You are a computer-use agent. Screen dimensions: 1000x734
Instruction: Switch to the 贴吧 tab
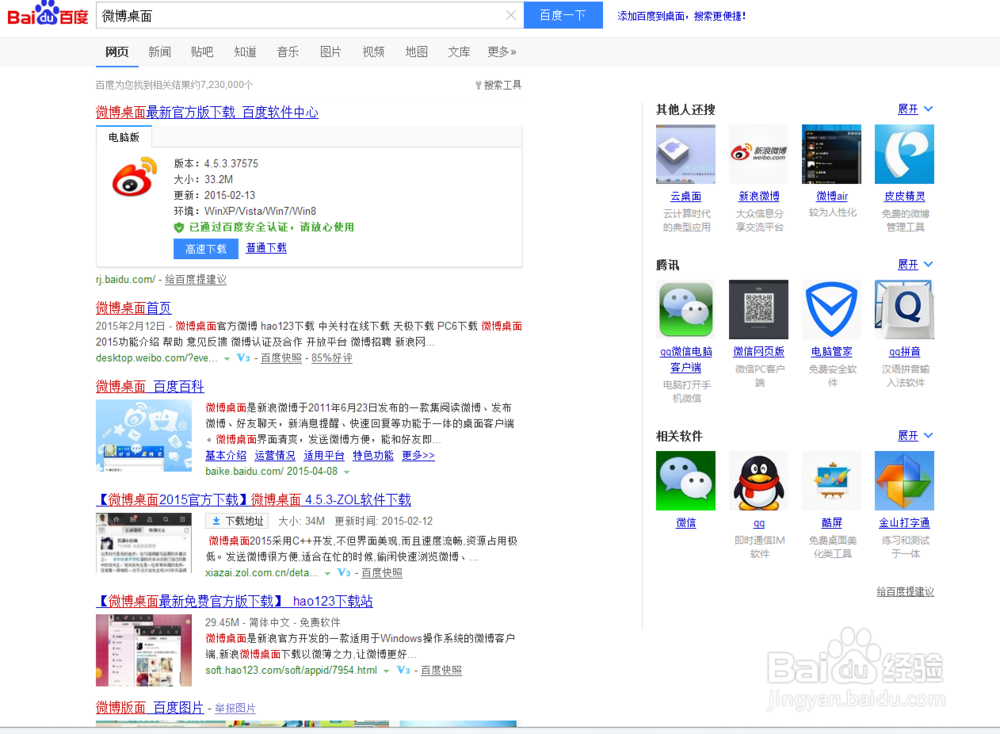[x=202, y=52]
